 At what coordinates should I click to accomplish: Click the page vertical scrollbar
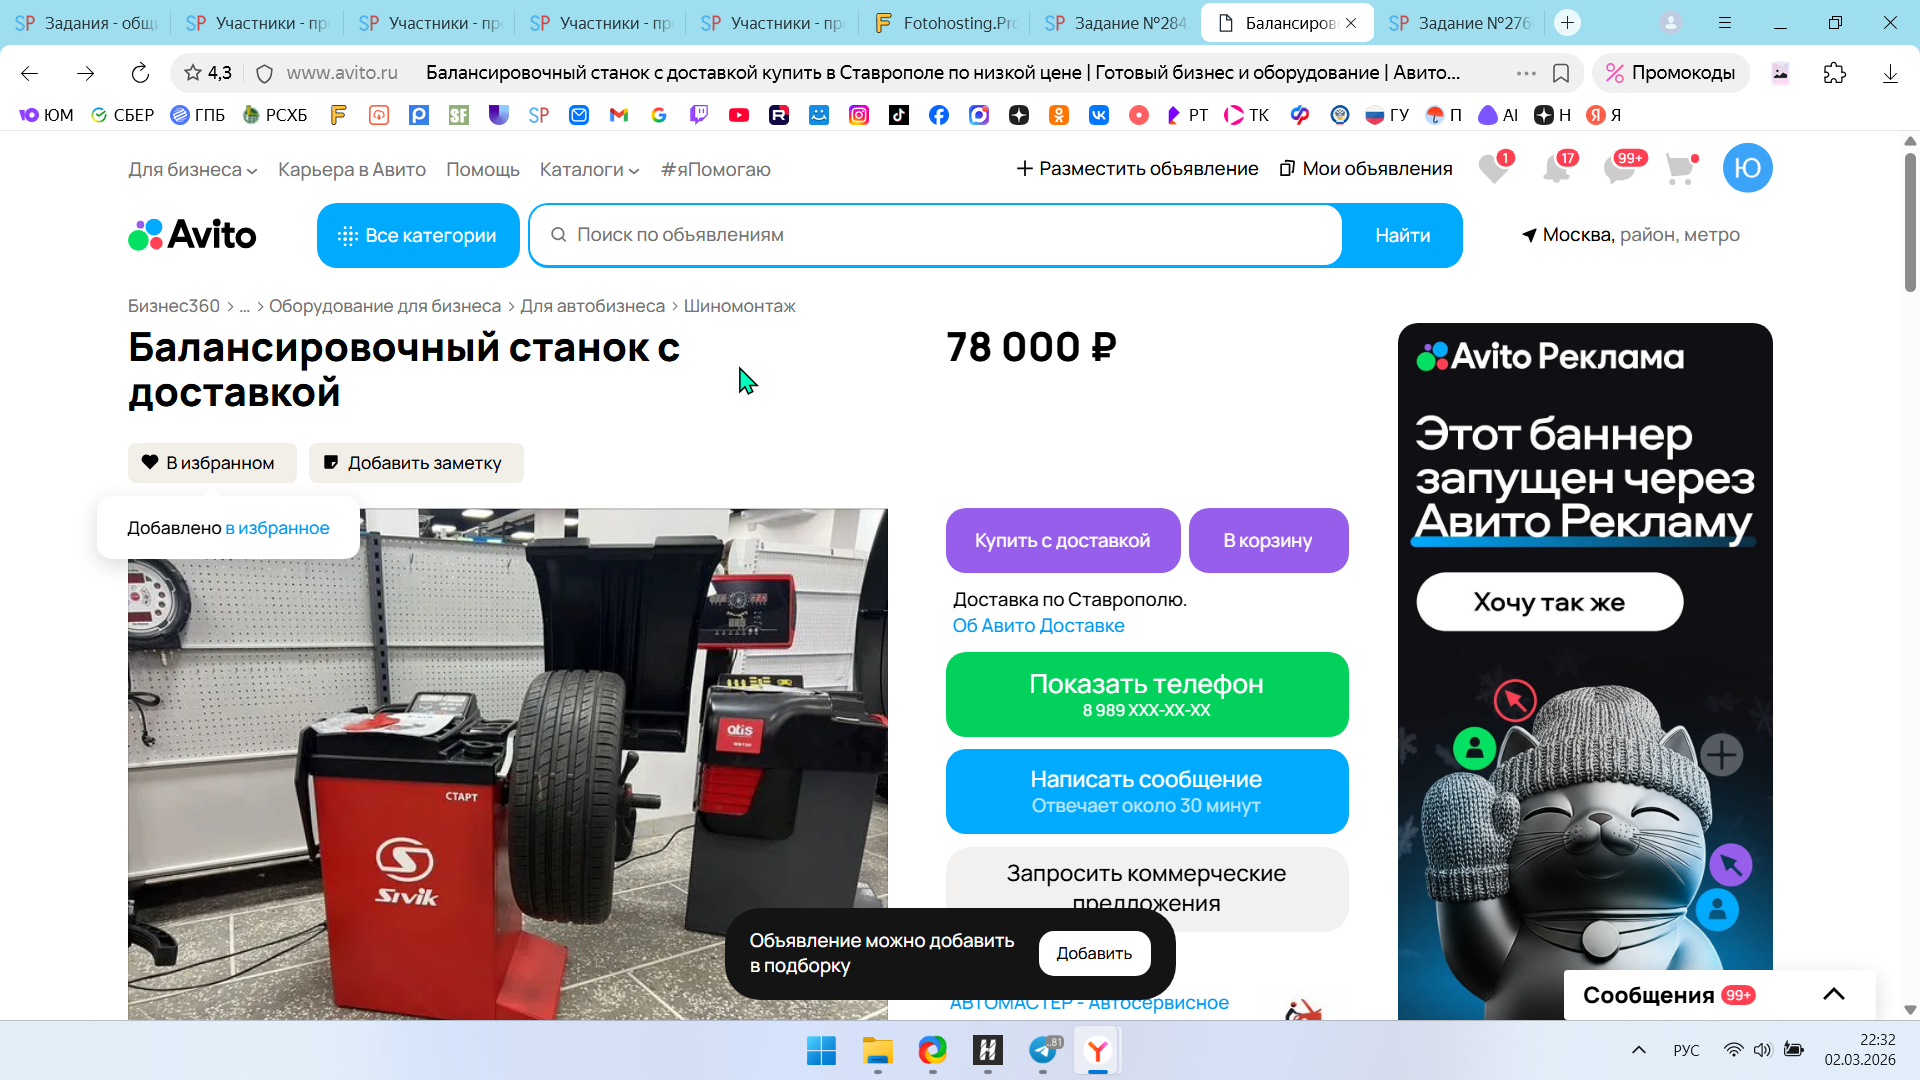[x=1910, y=575]
